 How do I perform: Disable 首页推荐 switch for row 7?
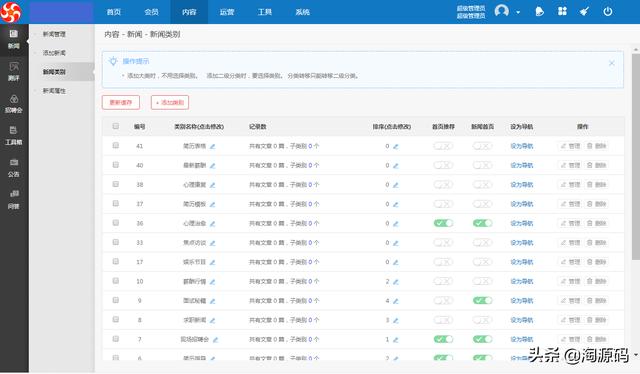click(443, 339)
